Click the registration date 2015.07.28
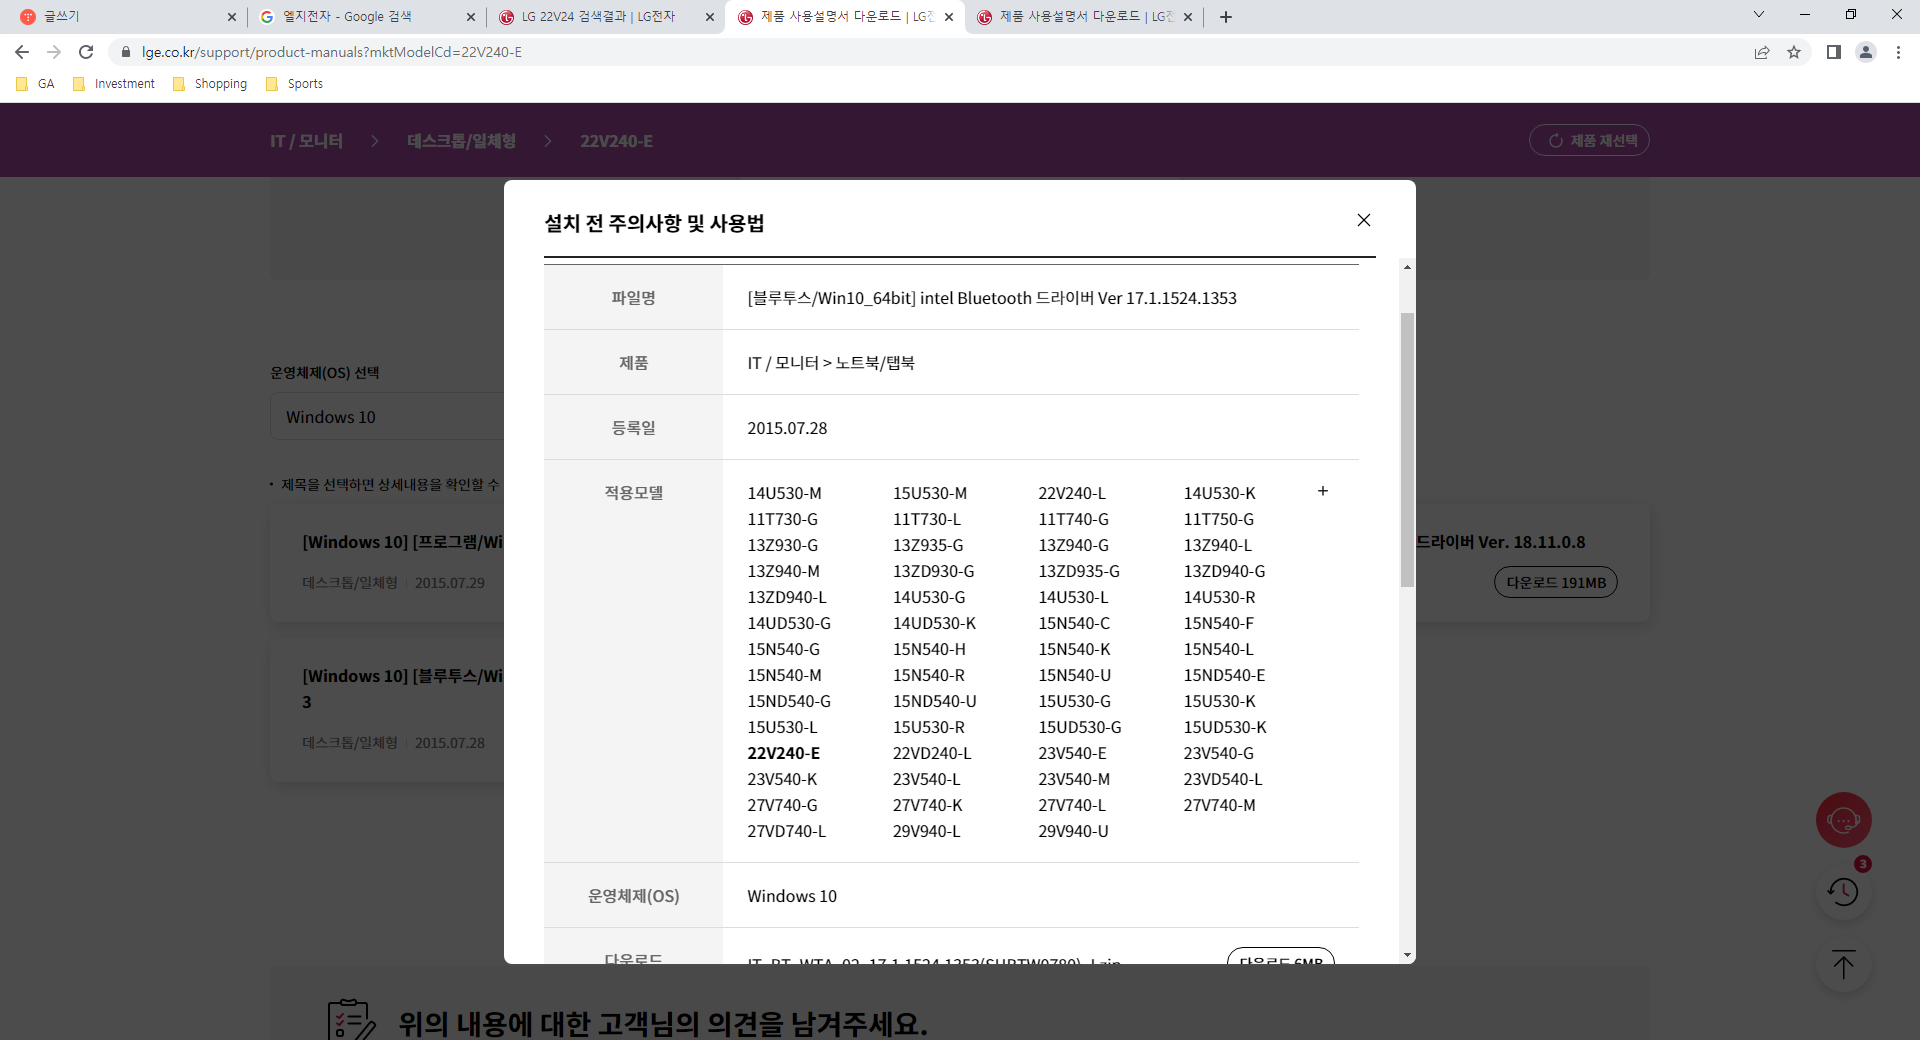1920x1040 pixels. (x=787, y=428)
